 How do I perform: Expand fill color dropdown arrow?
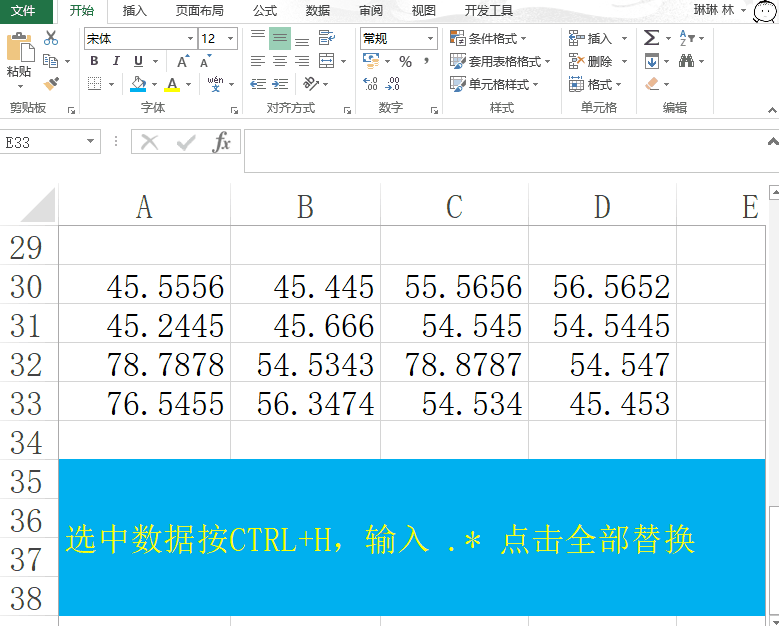154,84
